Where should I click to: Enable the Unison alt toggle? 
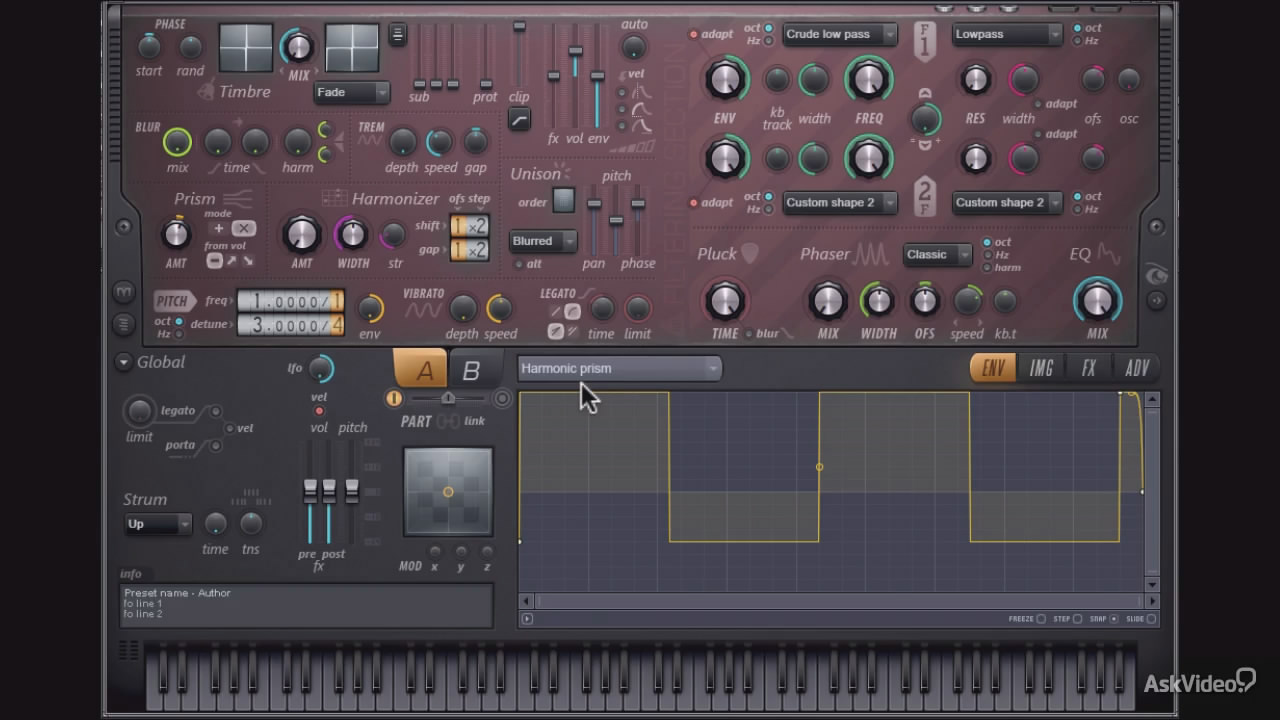518,264
